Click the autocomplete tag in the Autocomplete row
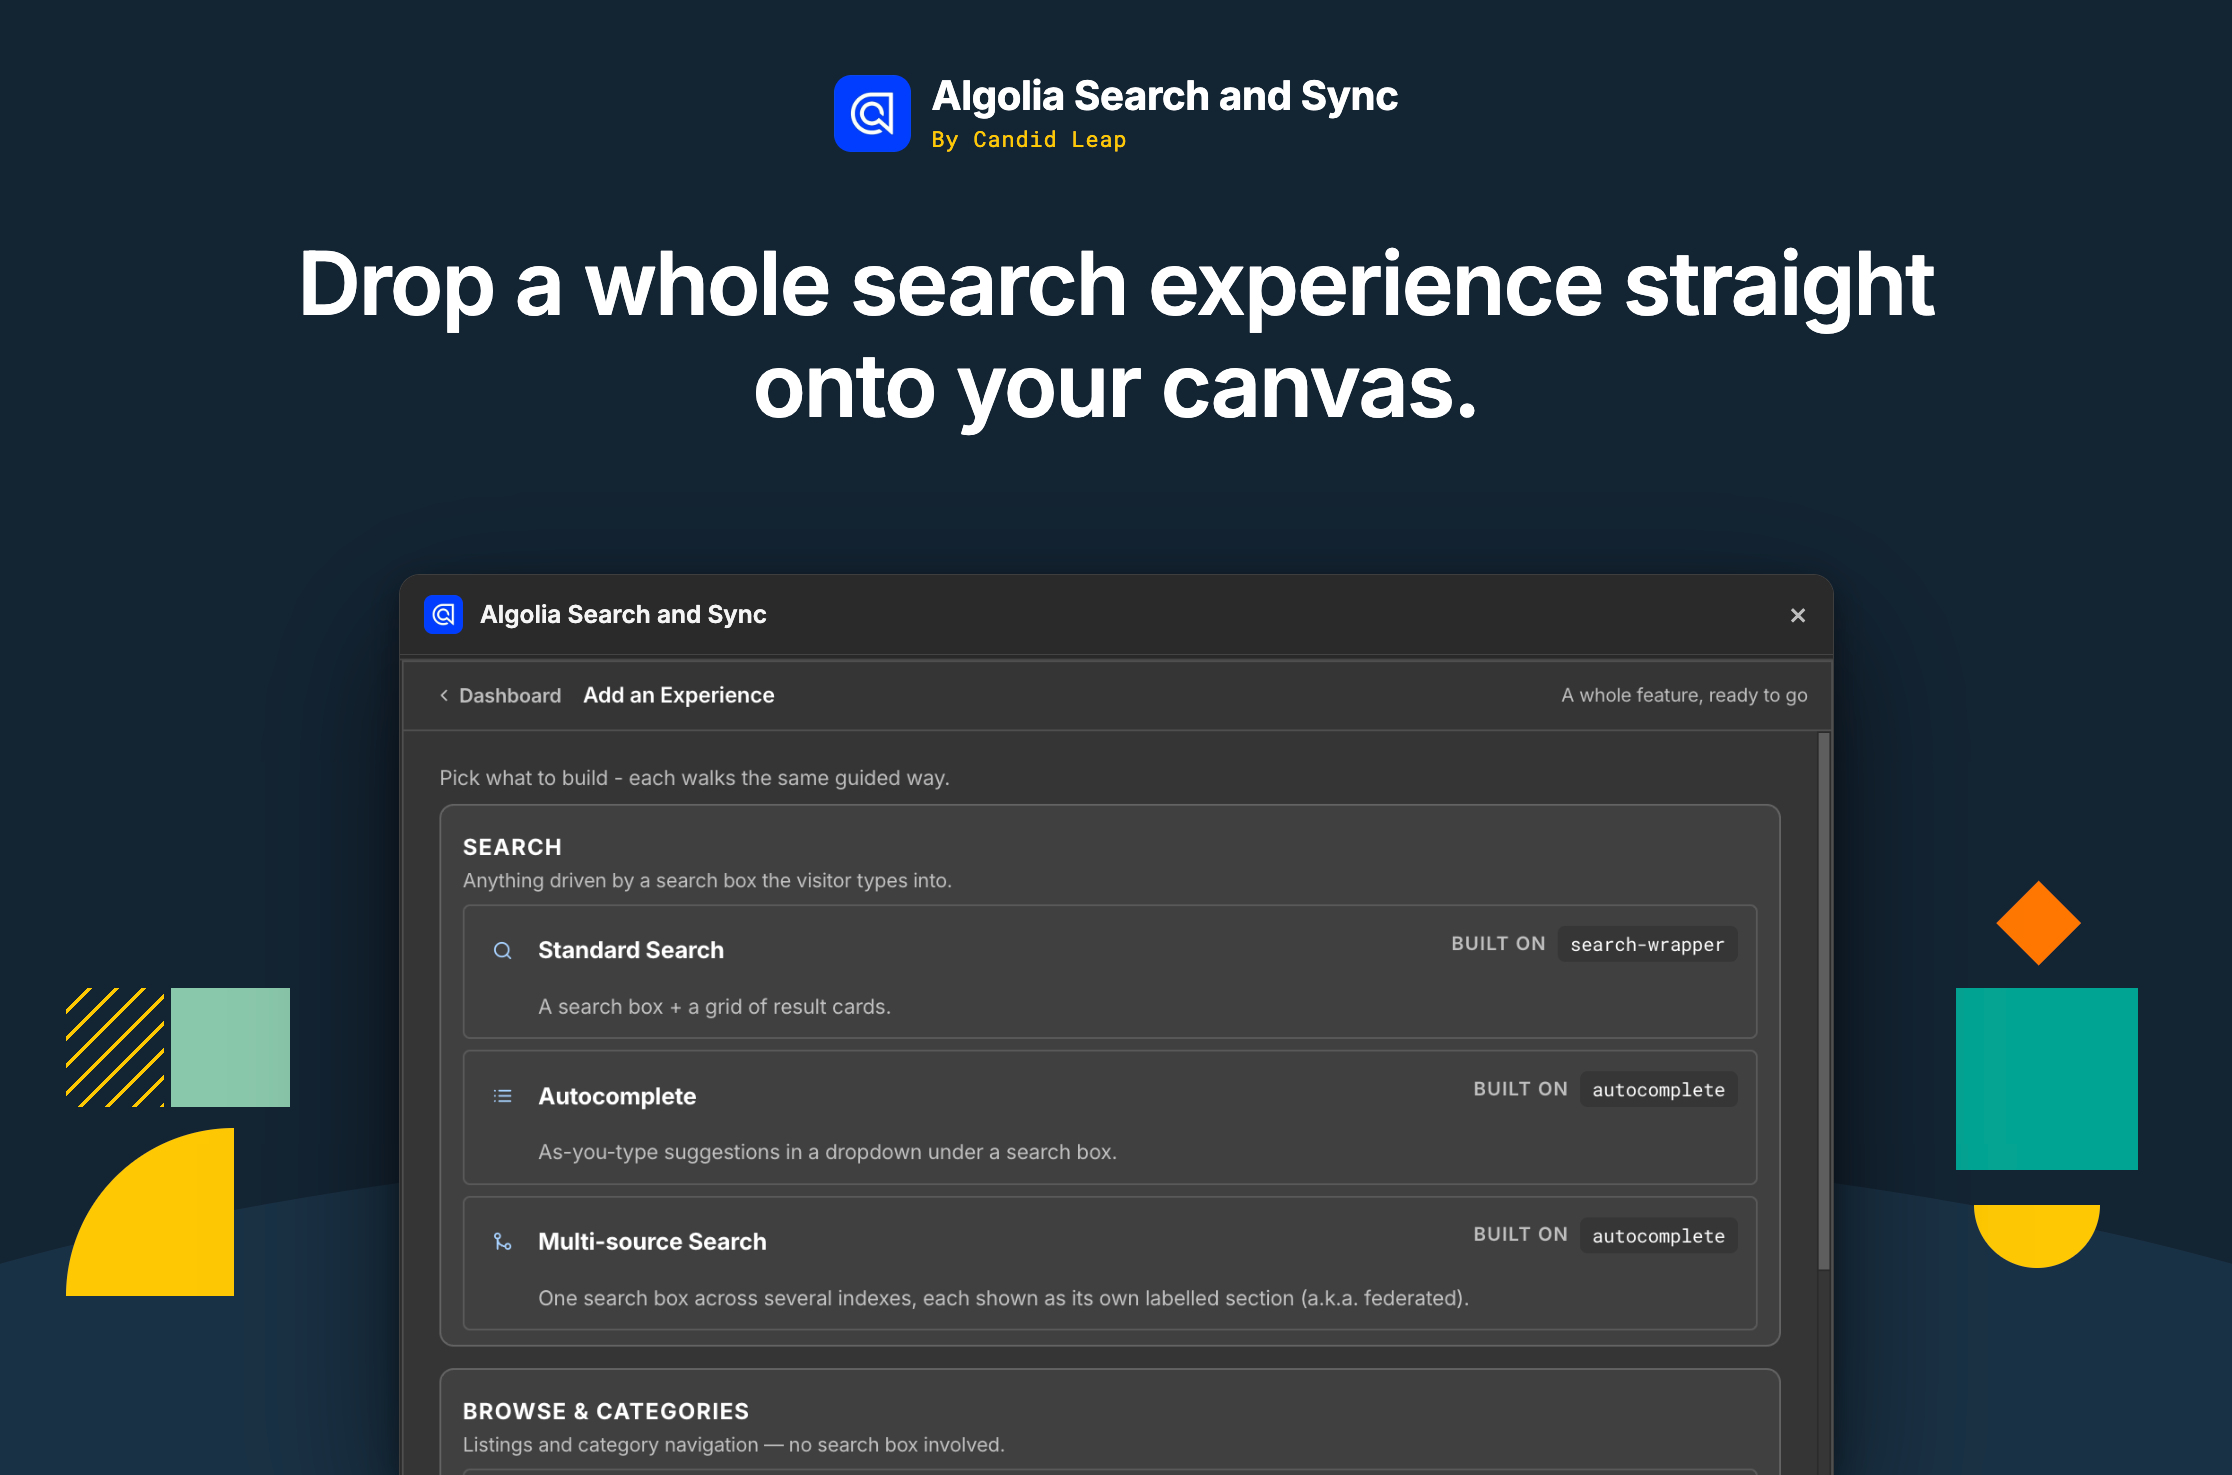The width and height of the screenshot is (2232, 1475). click(x=1658, y=1089)
